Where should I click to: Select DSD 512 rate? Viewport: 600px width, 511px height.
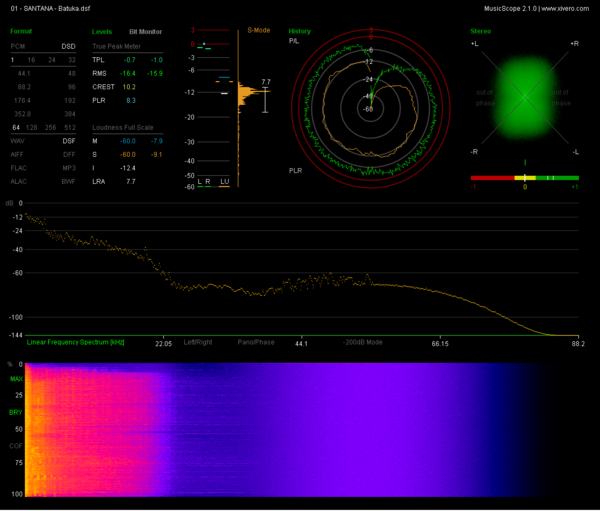(70, 127)
